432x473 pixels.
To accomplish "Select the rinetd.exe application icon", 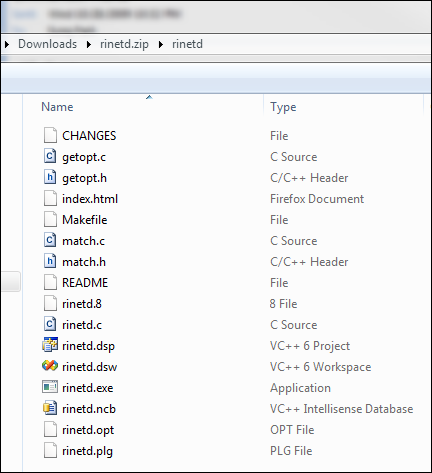I will click(x=50, y=387).
